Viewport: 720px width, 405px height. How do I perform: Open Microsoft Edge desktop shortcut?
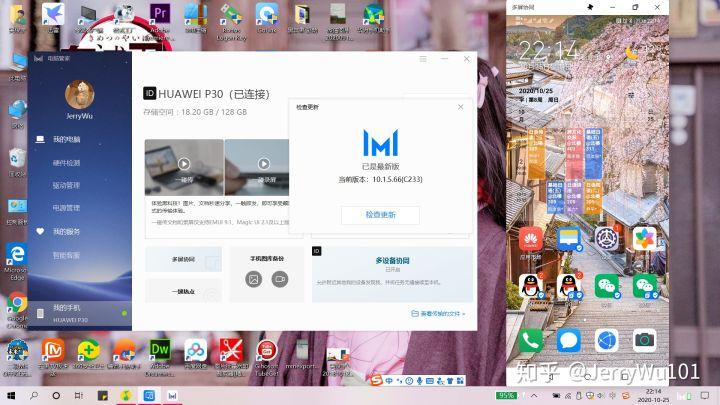point(17,262)
